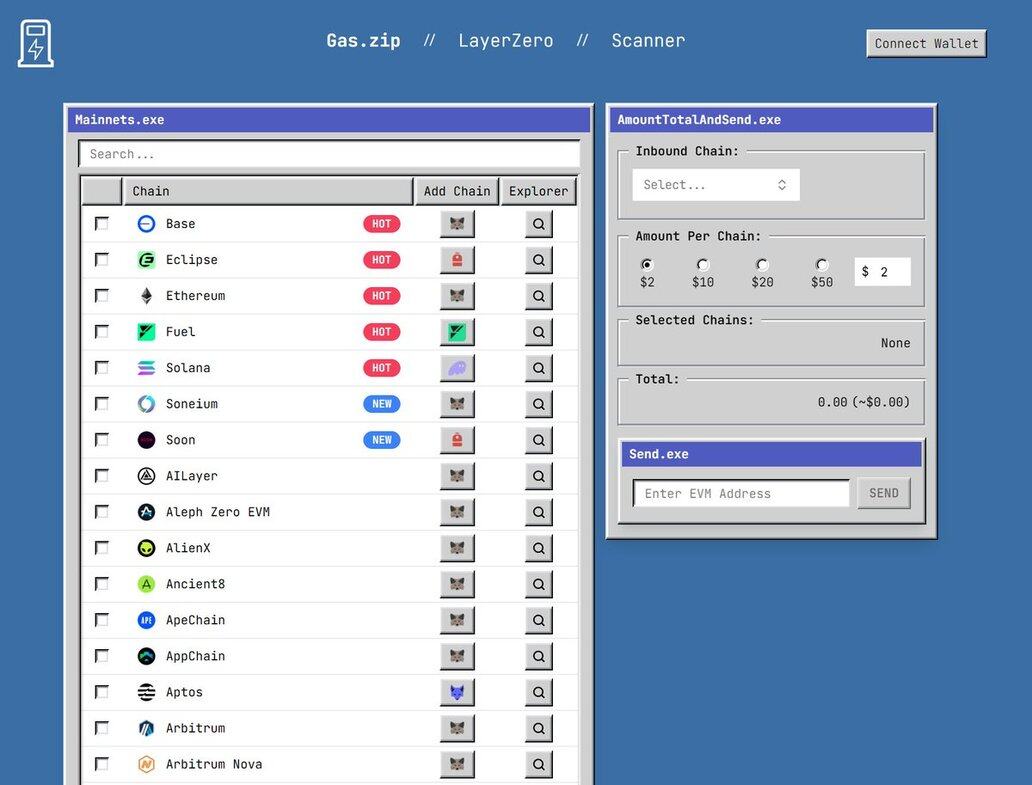Switch to the Scanner tab
The width and height of the screenshot is (1032, 785).
coord(648,41)
